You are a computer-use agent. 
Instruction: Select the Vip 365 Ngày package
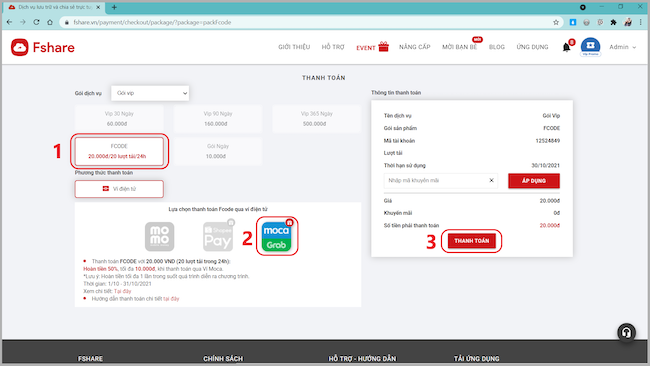point(317,119)
